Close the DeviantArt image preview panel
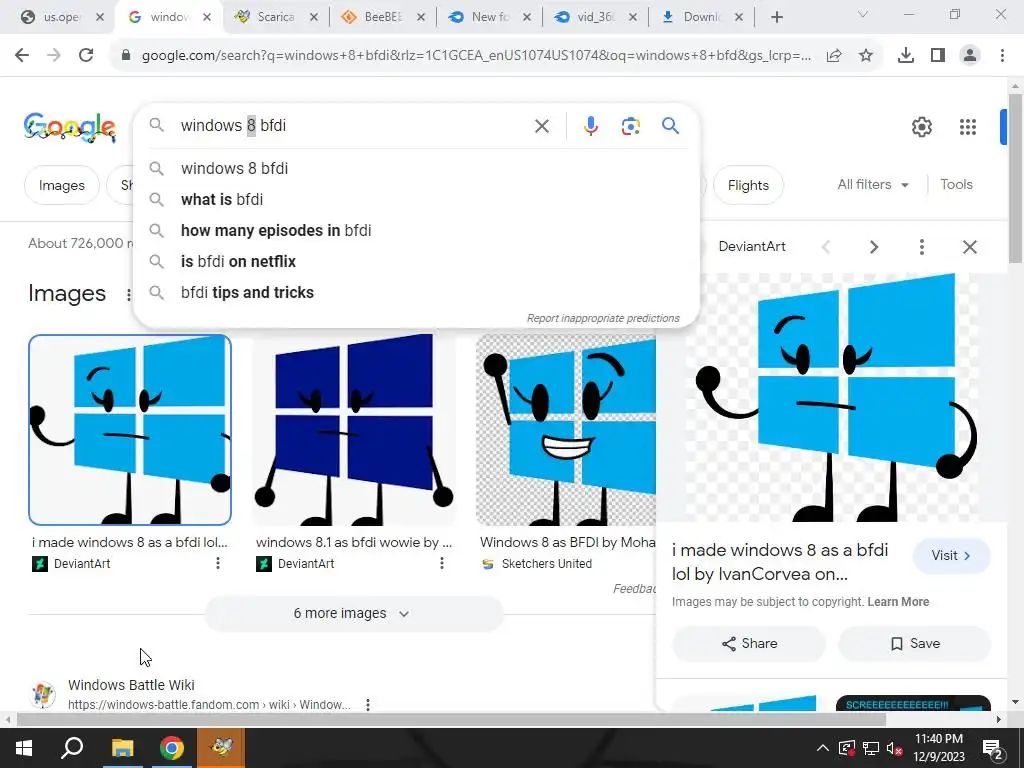 pyautogui.click(x=970, y=247)
